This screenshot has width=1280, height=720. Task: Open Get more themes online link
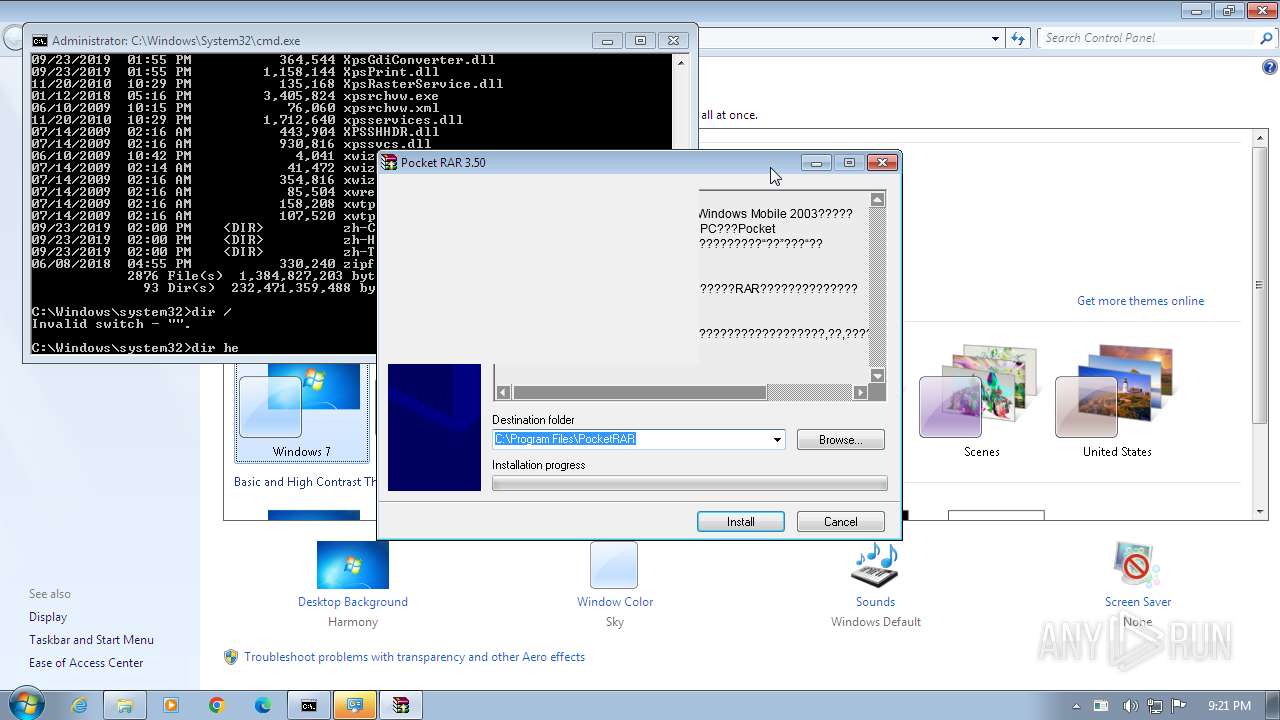click(x=1140, y=301)
